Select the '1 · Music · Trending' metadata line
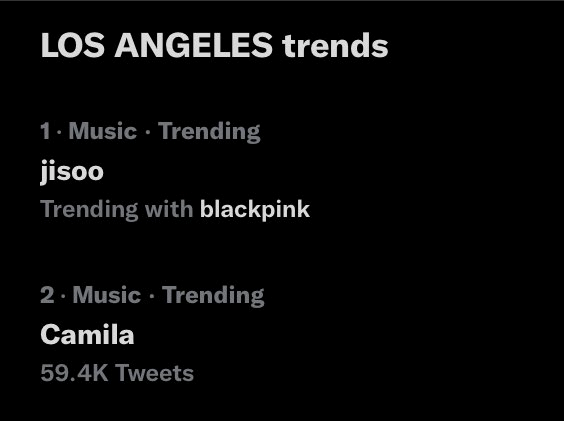This screenshot has width=564, height=421. pyautogui.click(x=150, y=132)
